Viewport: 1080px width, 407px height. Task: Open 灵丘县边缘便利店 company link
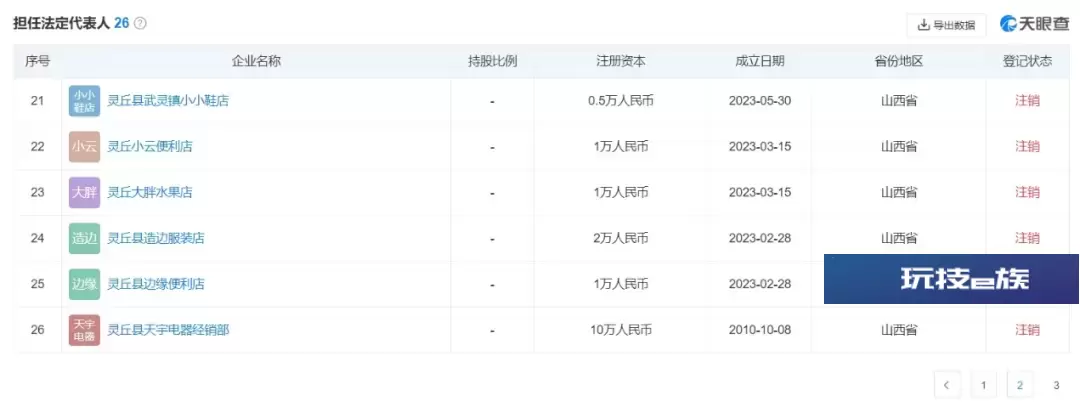pos(156,284)
